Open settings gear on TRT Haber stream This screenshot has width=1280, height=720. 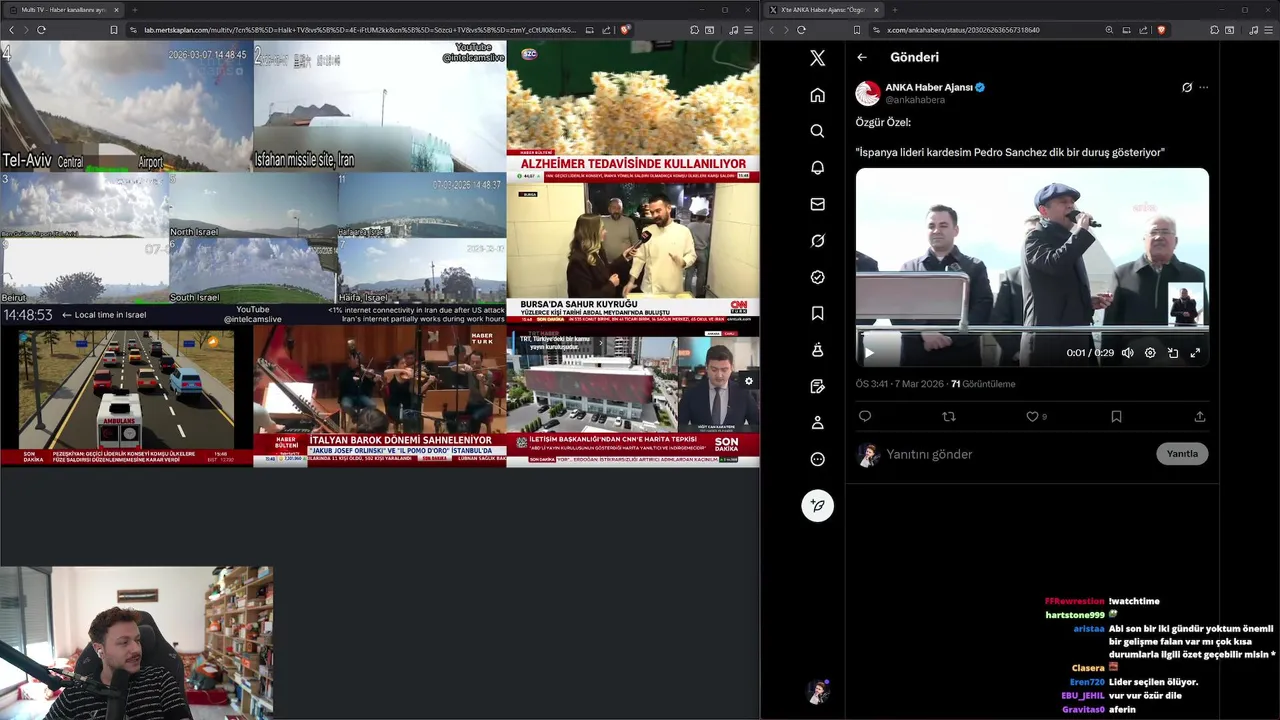(x=749, y=381)
